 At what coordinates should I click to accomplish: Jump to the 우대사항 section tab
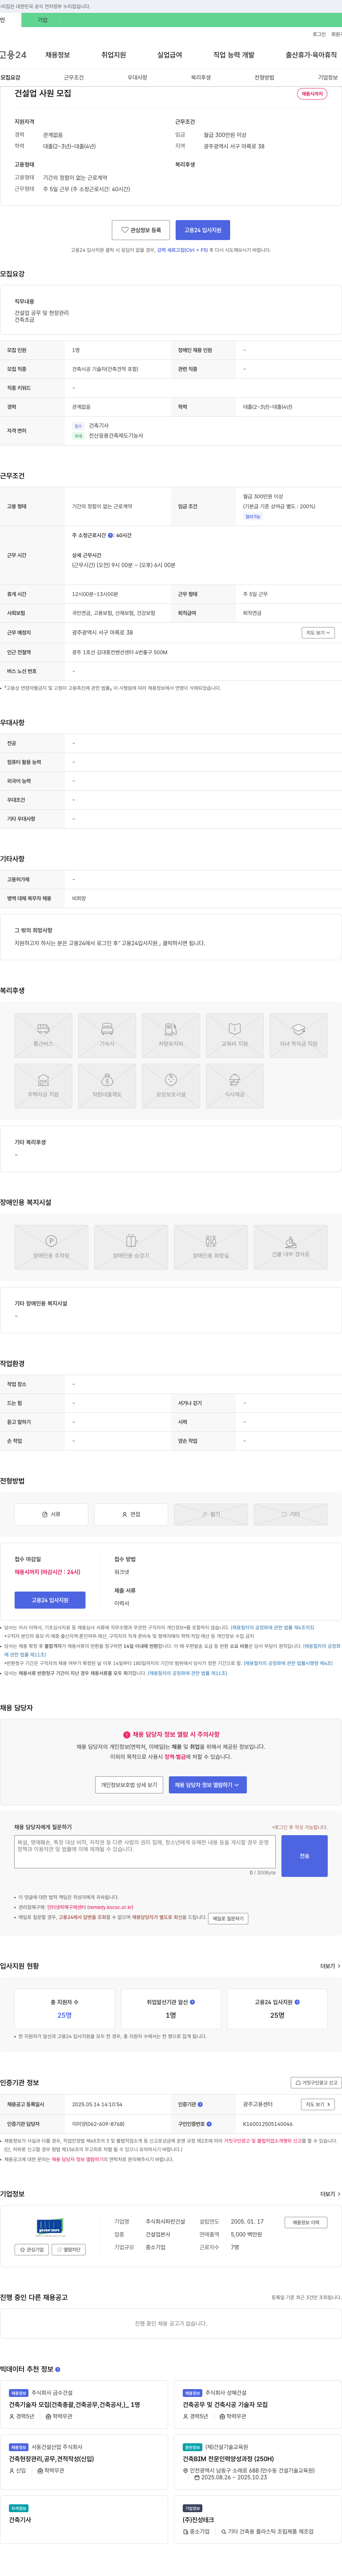137,77
